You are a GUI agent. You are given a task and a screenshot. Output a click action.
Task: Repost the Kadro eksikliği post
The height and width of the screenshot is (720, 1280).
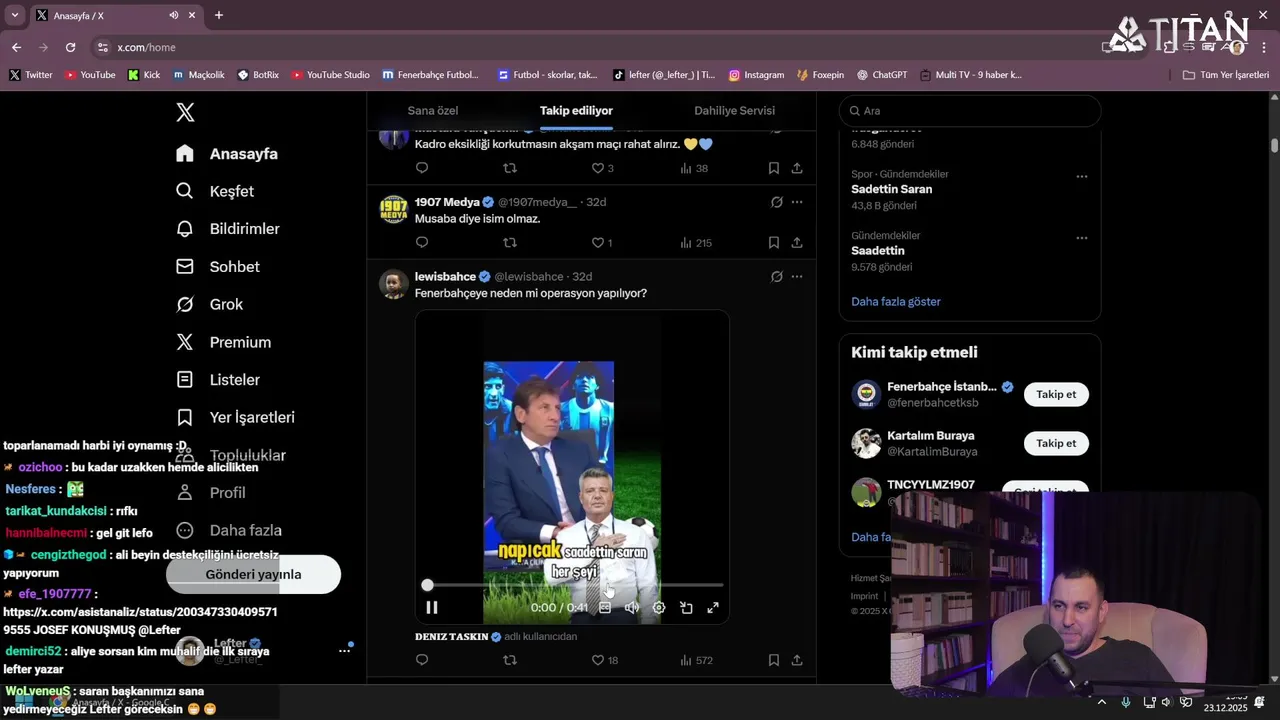pyautogui.click(x=510, y=168)
